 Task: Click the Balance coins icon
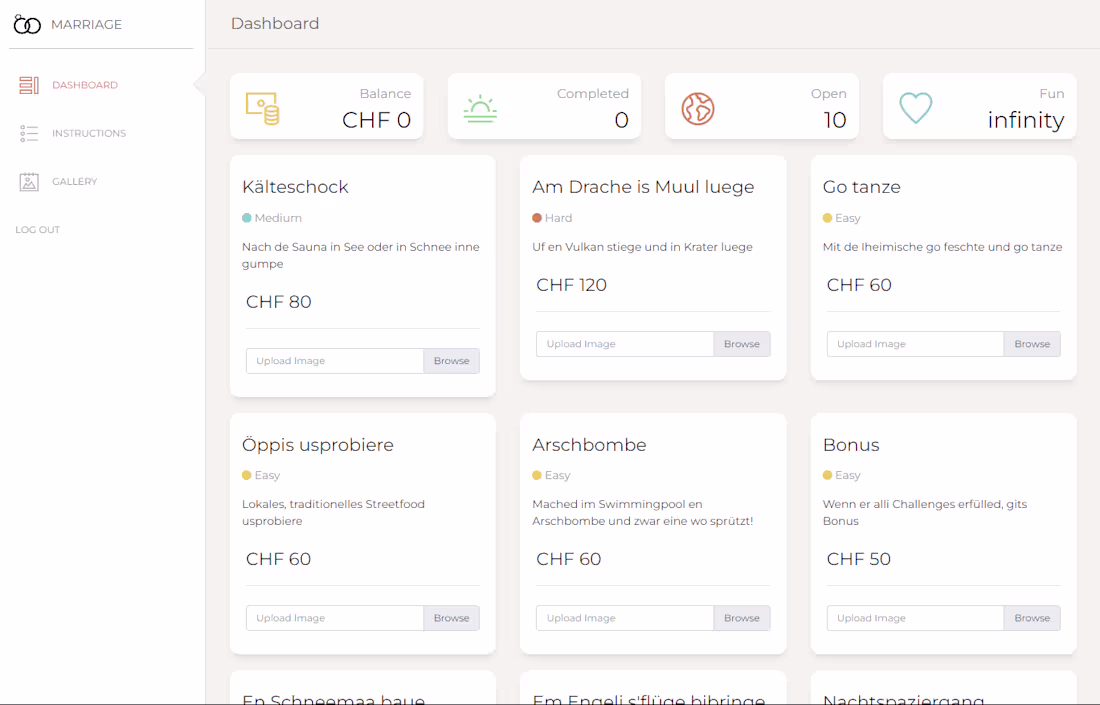(262, 108)
